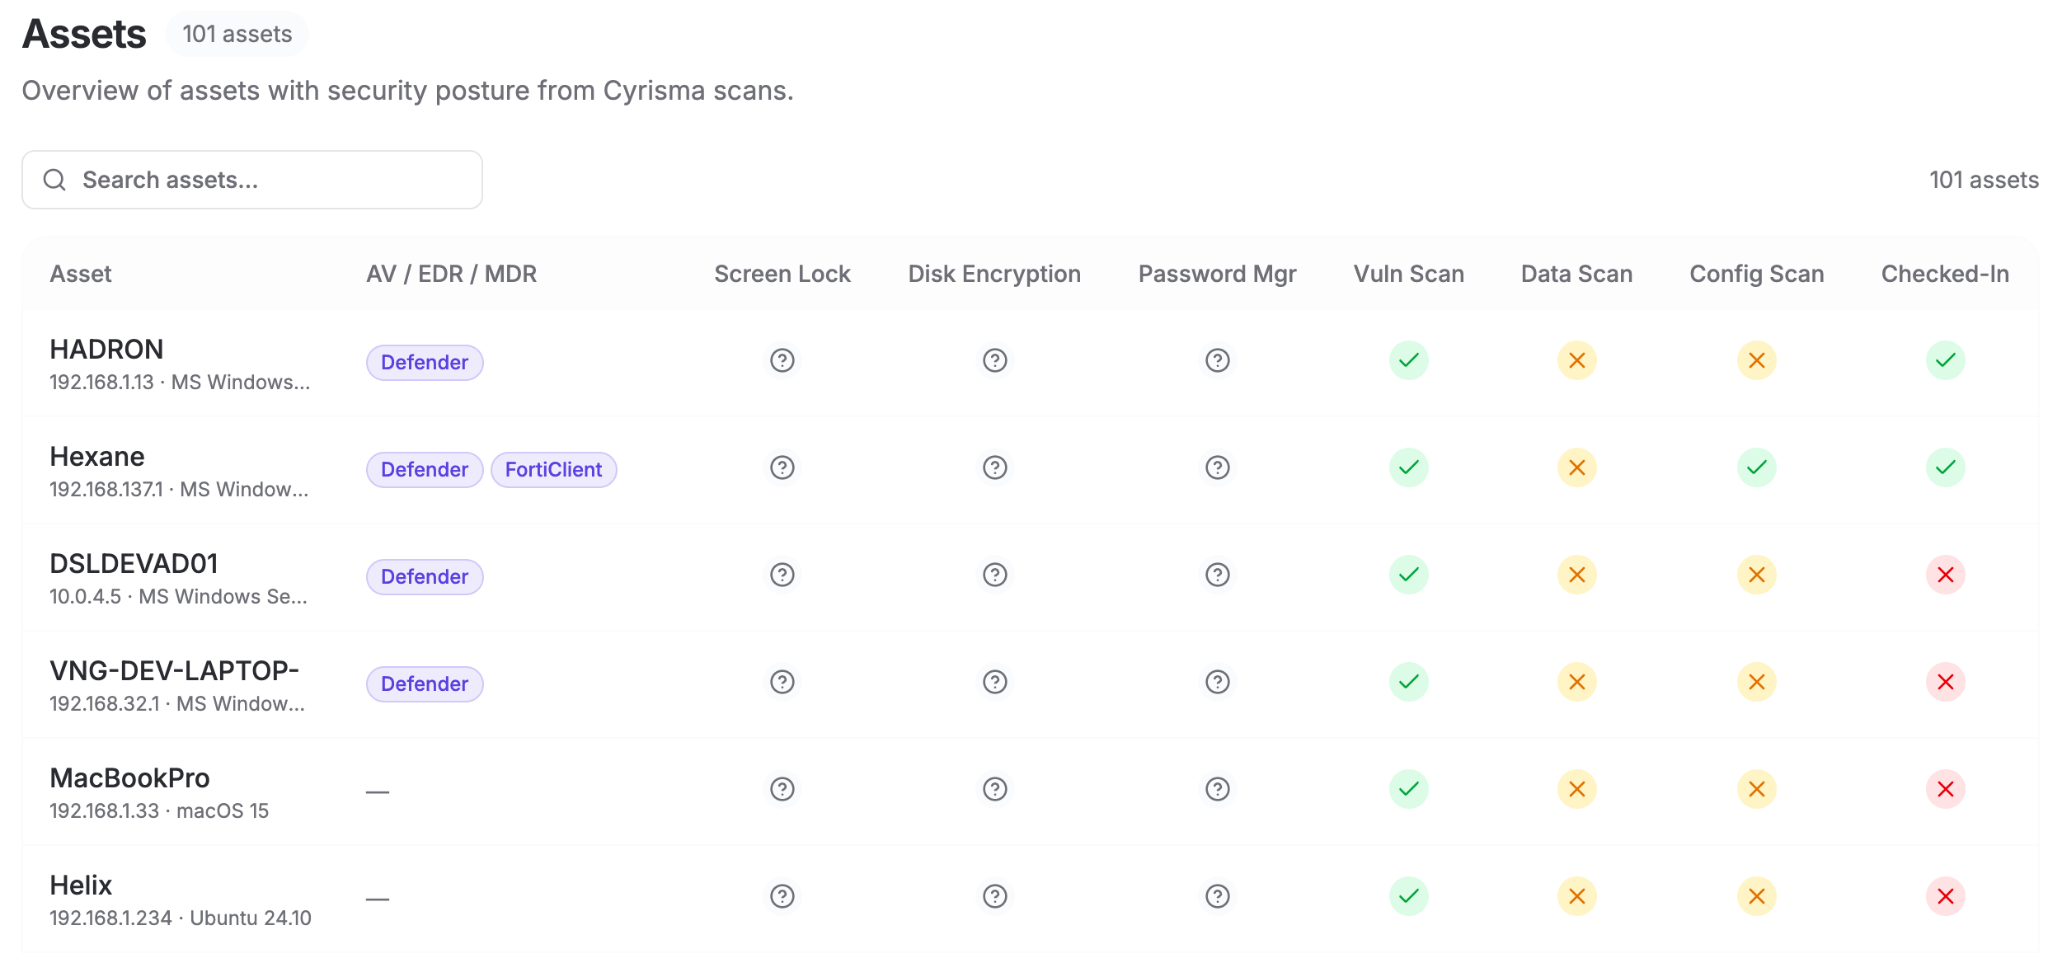Click VNG-DEV-LAPTOP- Password Mgr unknown icon
Screen dimensions: 2048x953
[x=1217, y=682]
